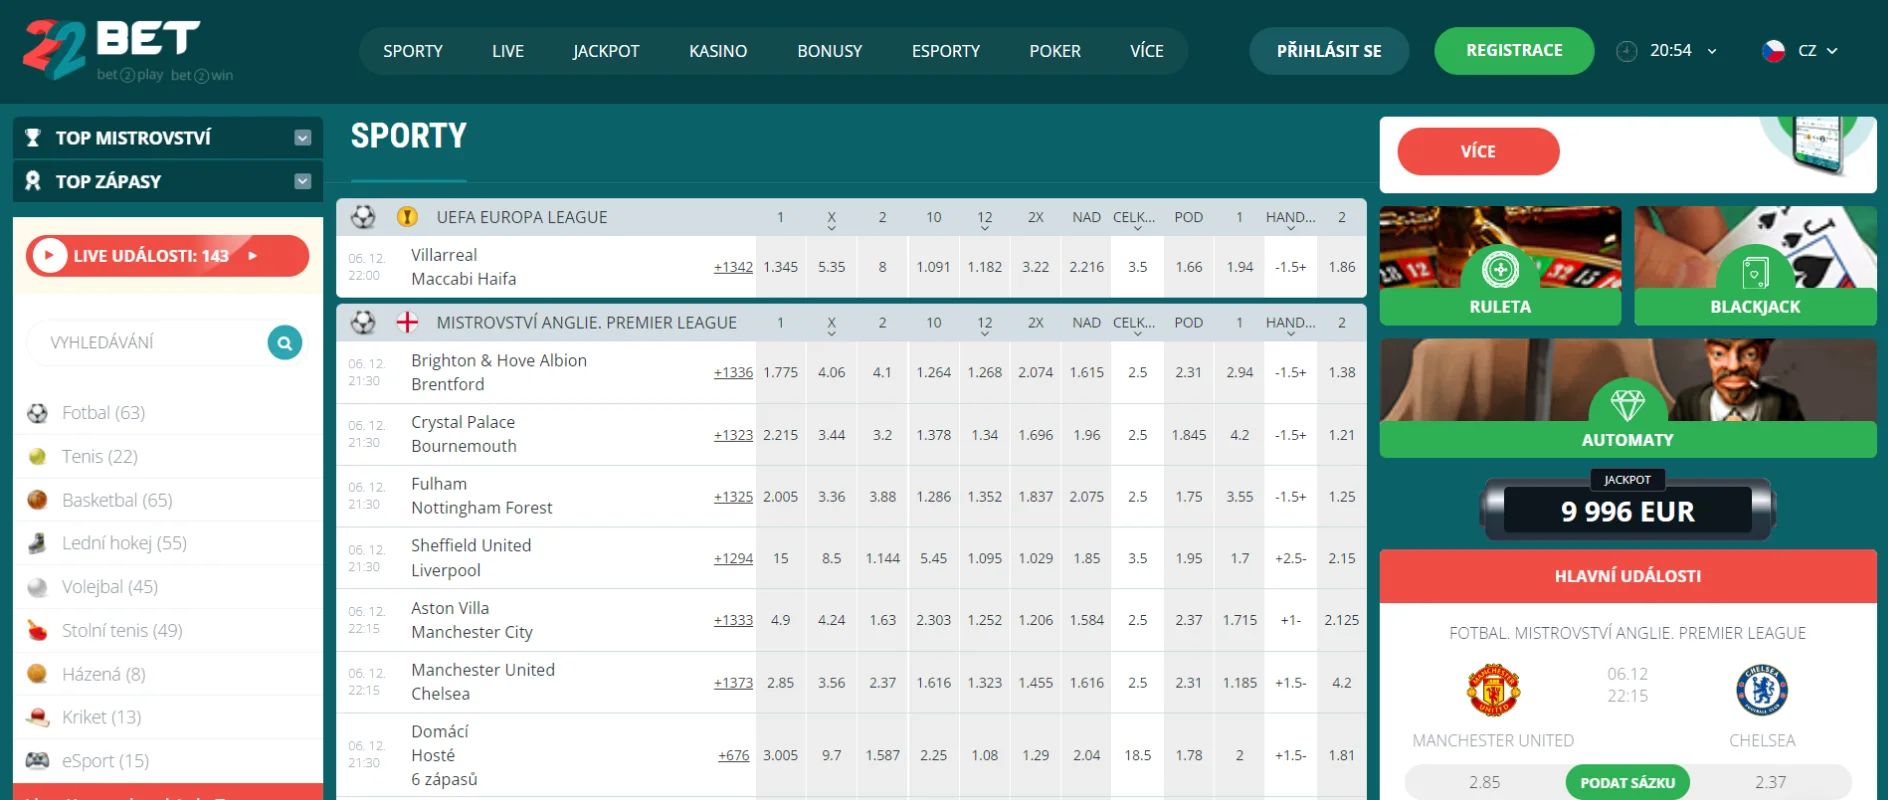Click the 22BET logo

(x=128, y=50)
